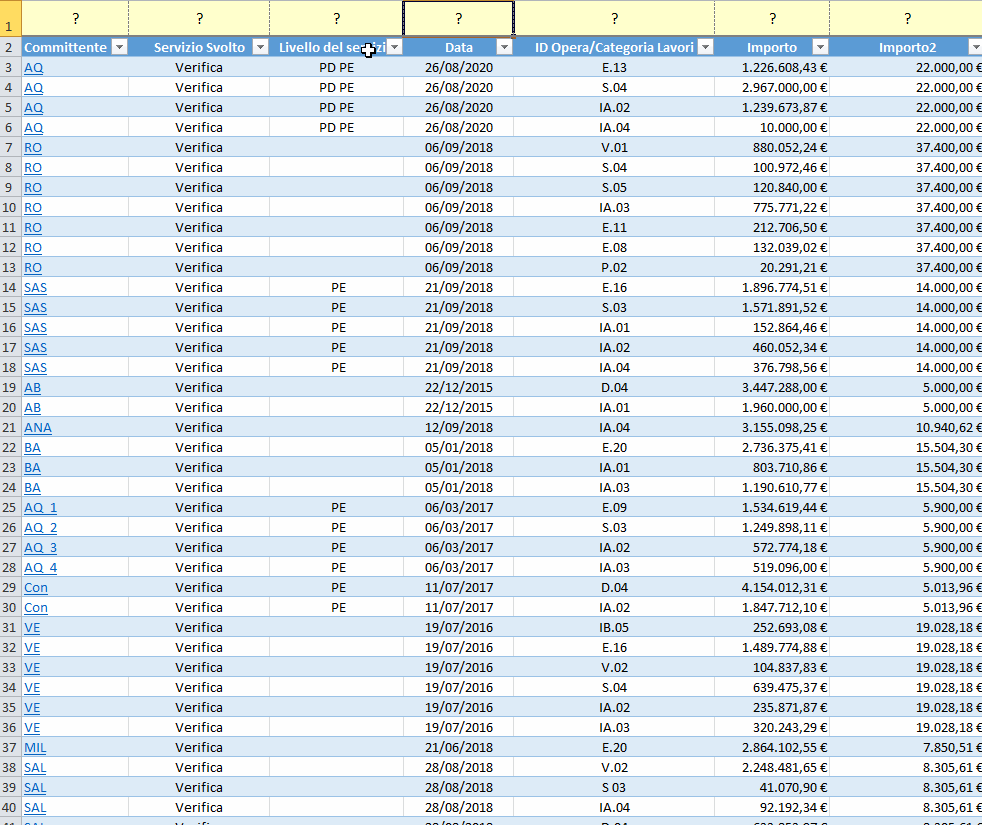Viewport: 982px width, 825px height.
Task: Open the ANA link in row 21
Action: click(38, 428)
